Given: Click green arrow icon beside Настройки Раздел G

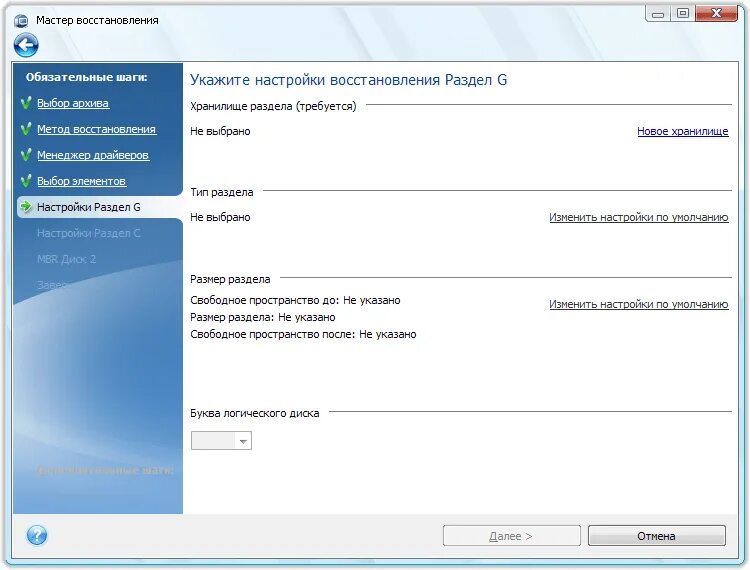Looking at the screenshot, I should [x=26, y=207].
